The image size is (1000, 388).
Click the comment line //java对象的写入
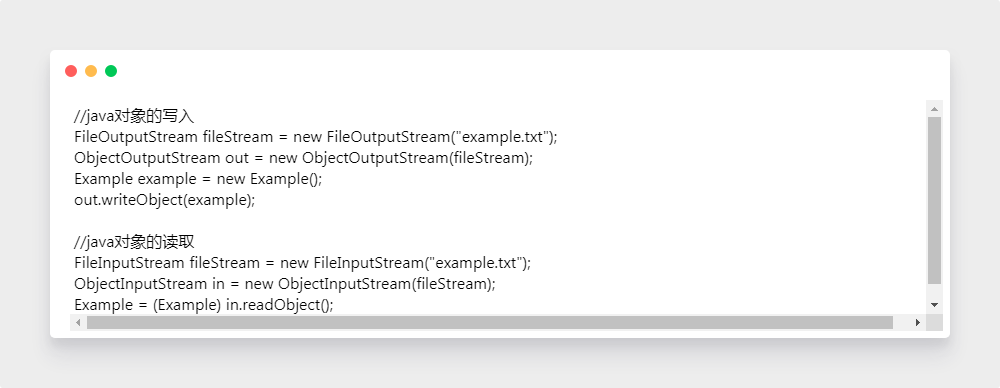pos(134,116)
